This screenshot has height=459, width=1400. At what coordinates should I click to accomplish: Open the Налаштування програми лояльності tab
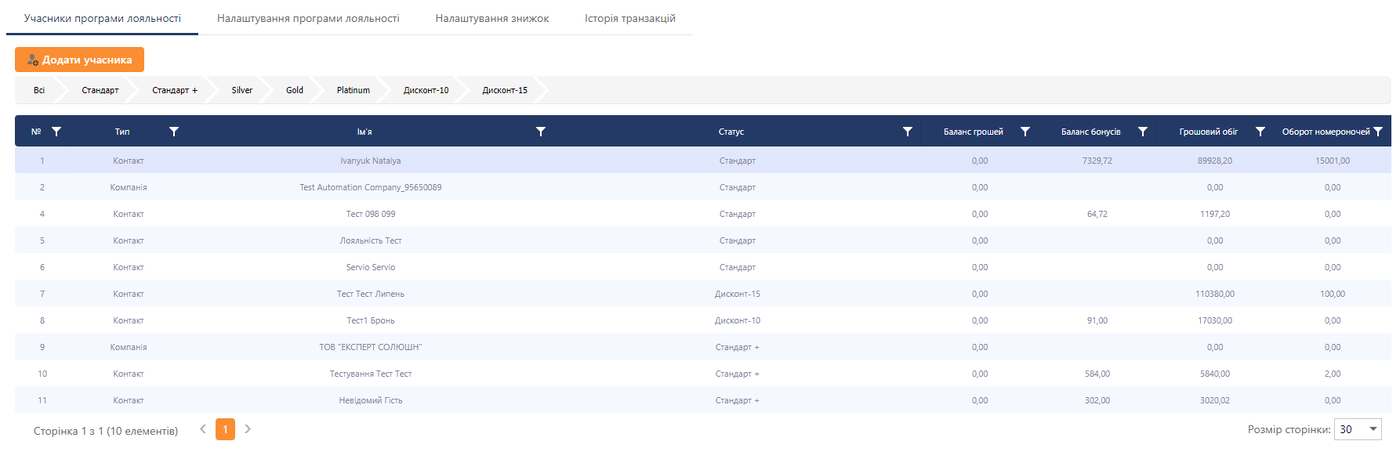[308, 18]
